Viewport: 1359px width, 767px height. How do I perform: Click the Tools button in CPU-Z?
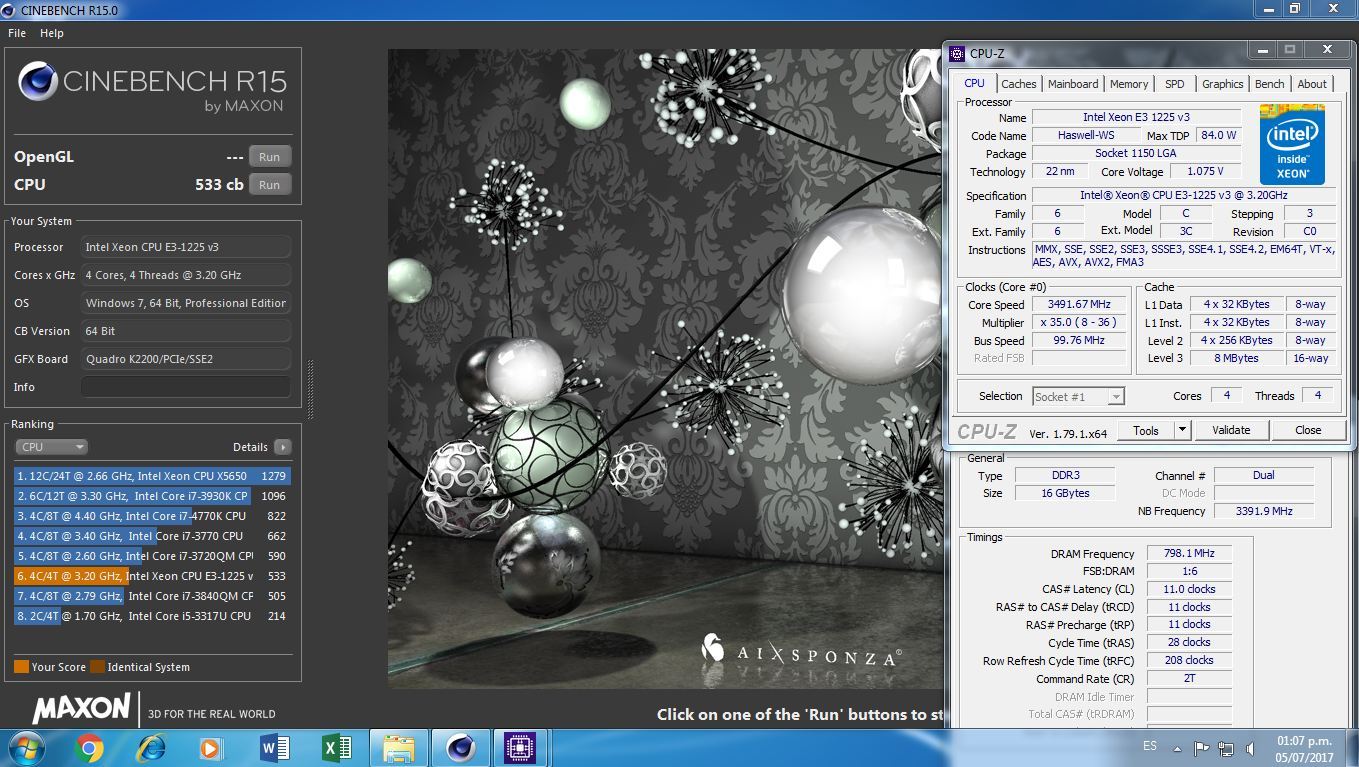[x=1146, y=430]
